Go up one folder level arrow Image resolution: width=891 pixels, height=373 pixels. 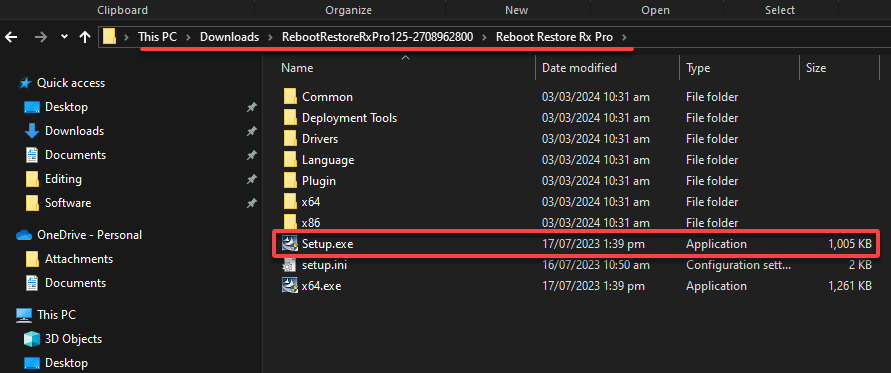click(85, 38)
